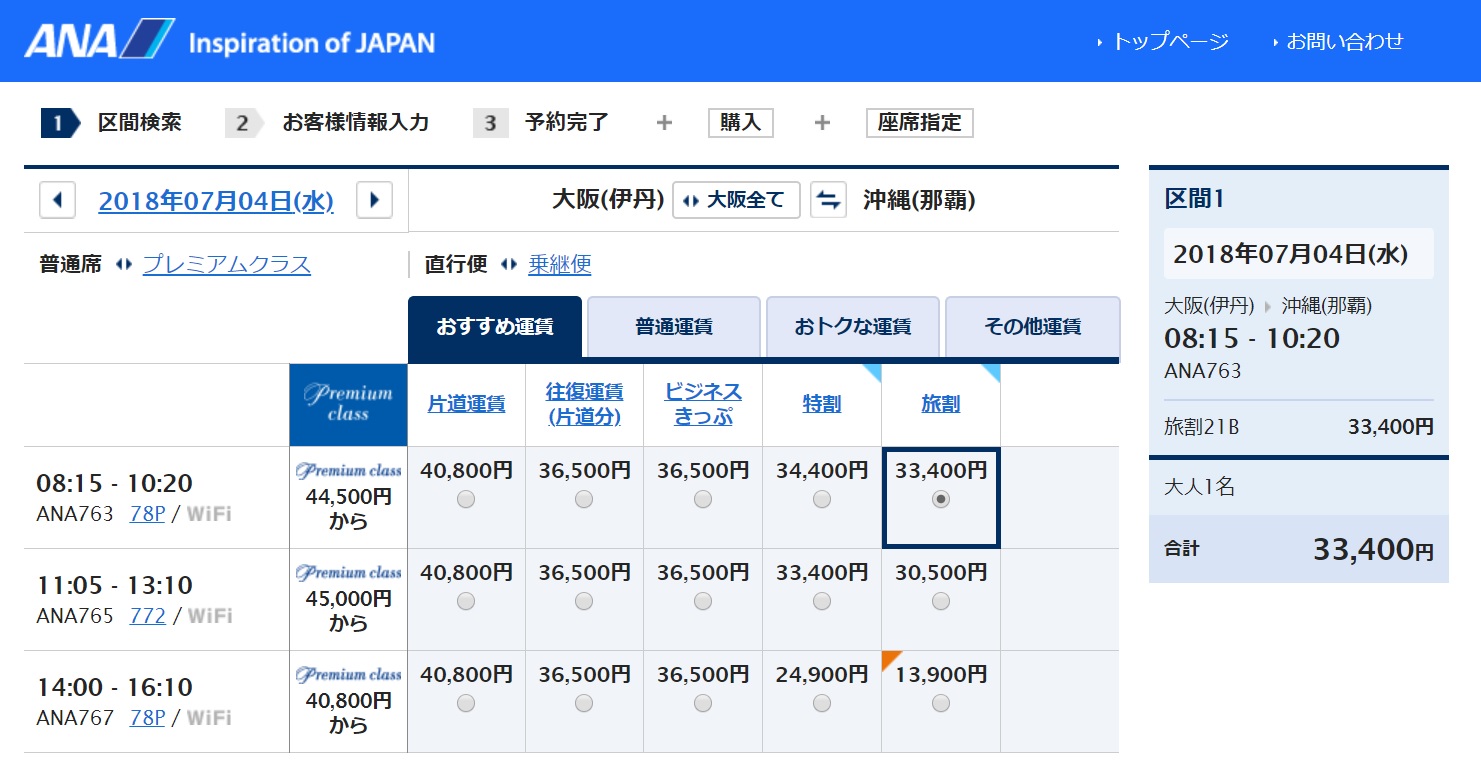Click the 11:05 - 13:10 flight time
Viewport: 1481px width, 771px height.
click(x=115, y=586)
